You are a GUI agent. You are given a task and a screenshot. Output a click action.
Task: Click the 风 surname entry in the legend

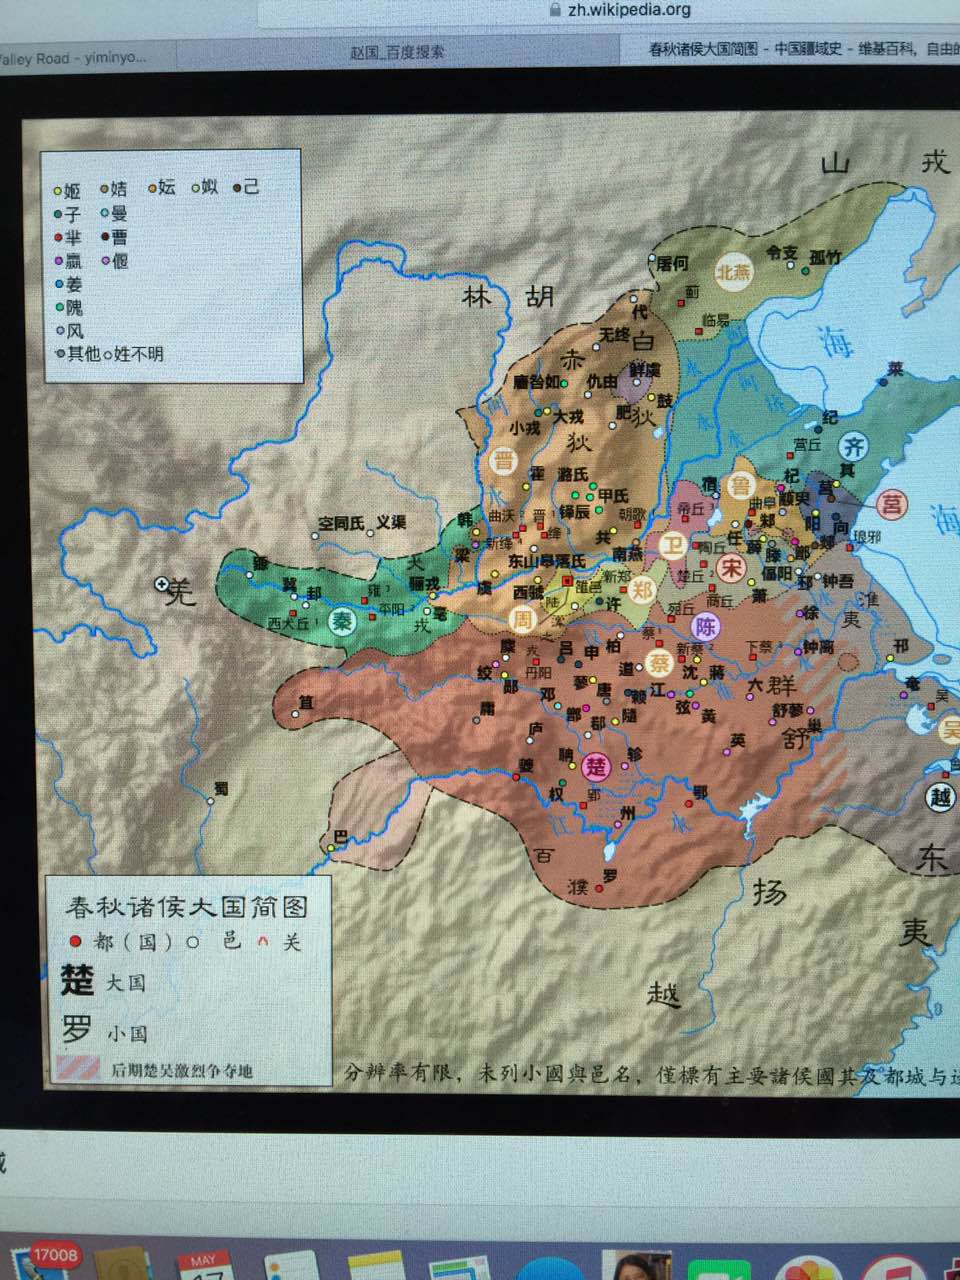pos(68,331)
